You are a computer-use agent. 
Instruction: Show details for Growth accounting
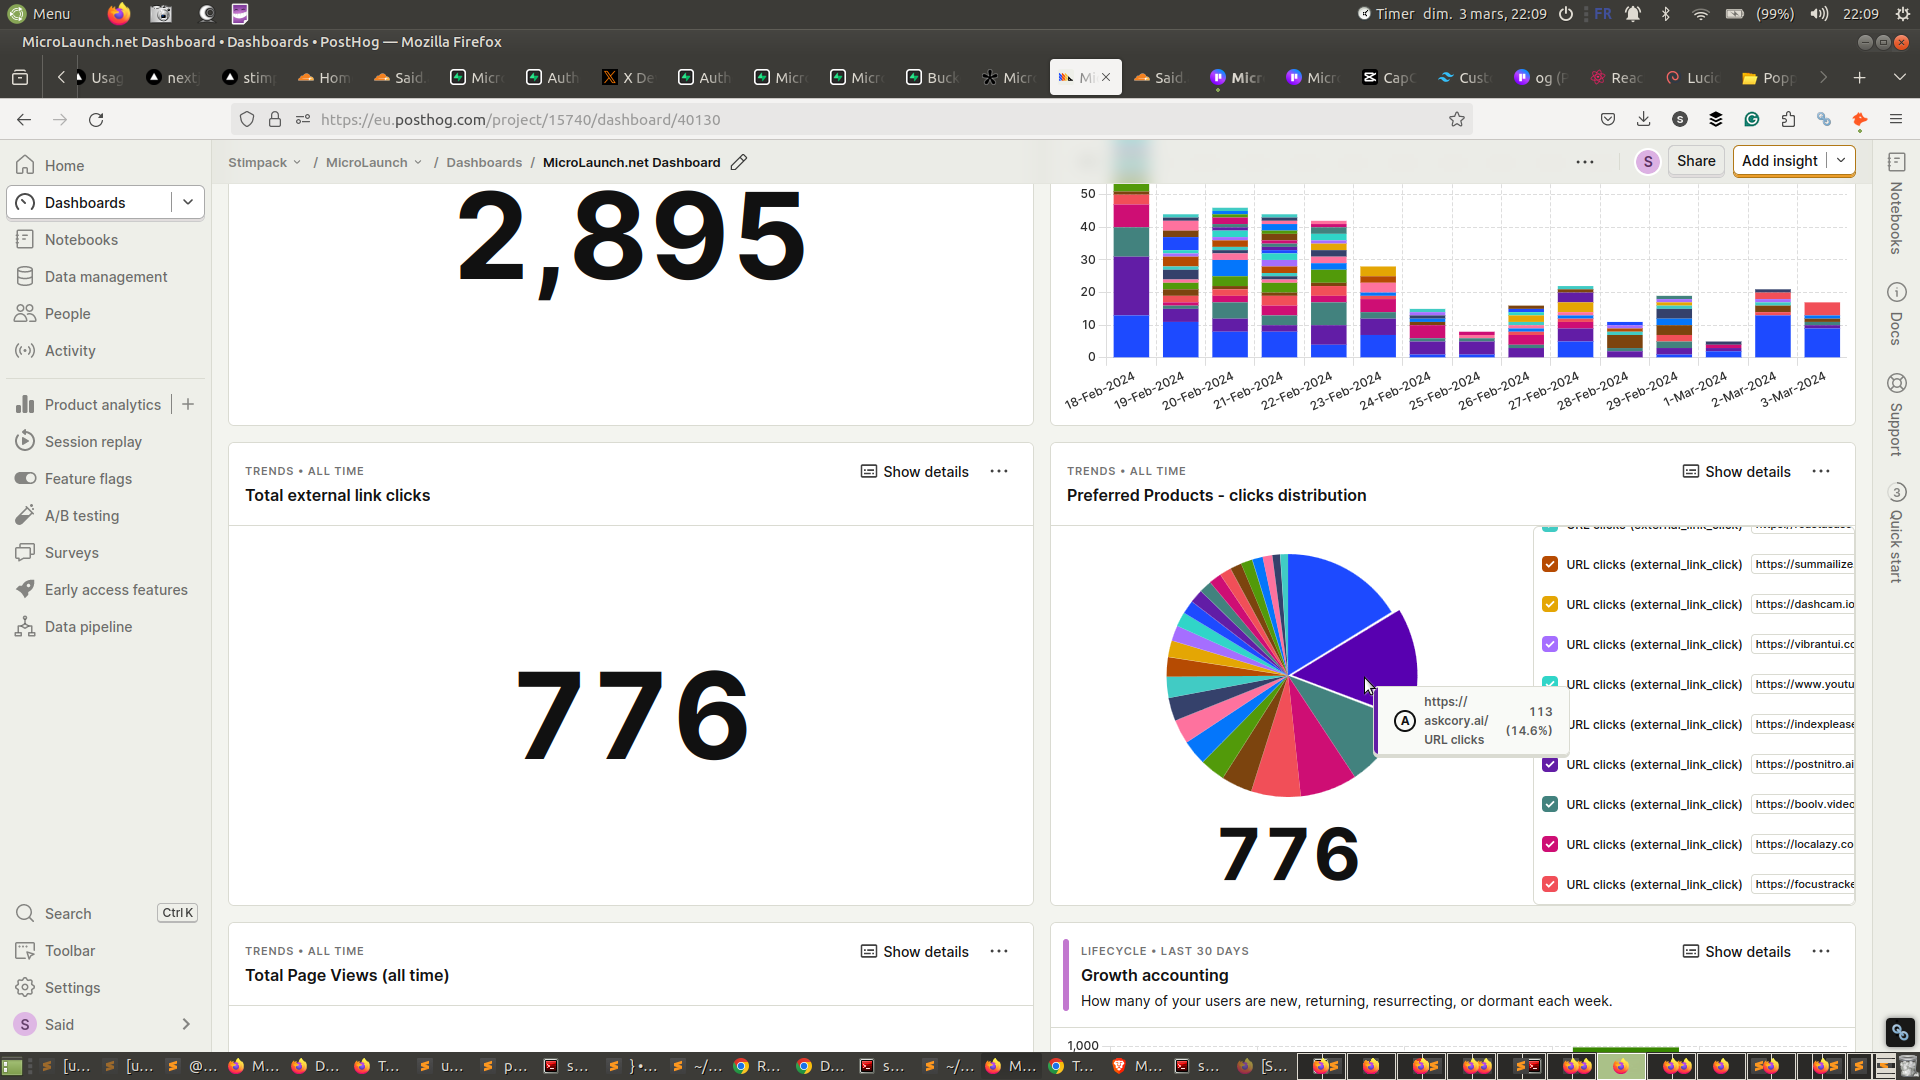click(x=1737, y=951)
